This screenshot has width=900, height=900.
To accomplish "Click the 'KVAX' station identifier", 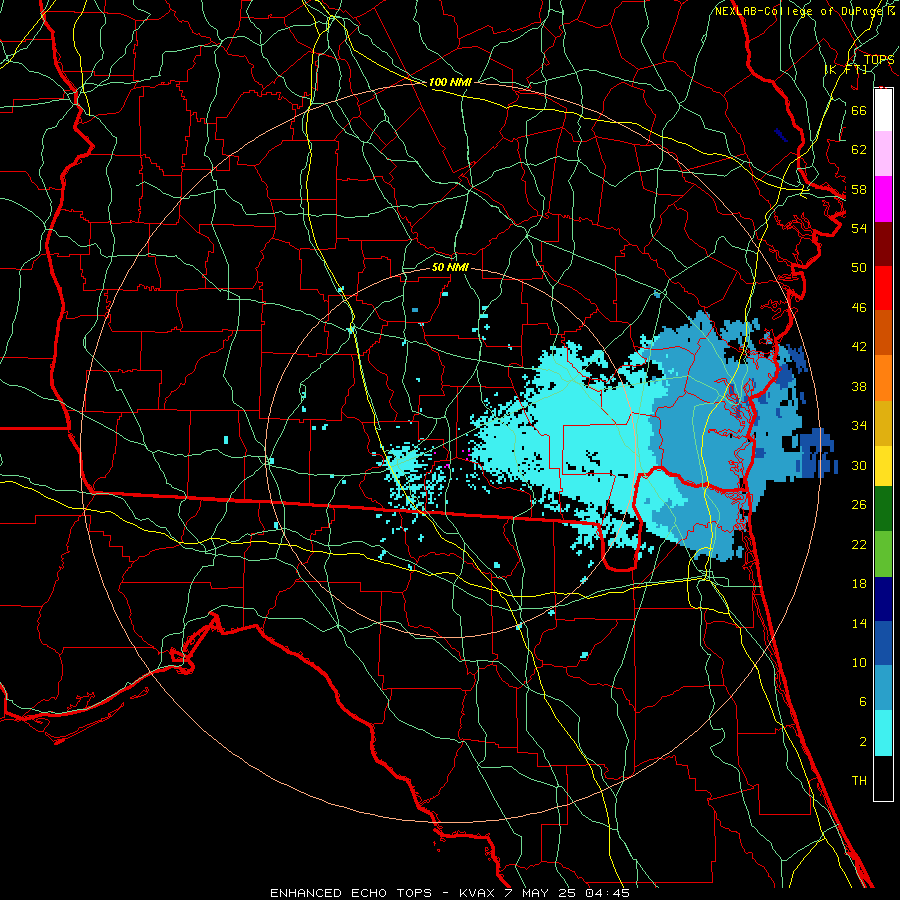I will (x=478, y=893).
